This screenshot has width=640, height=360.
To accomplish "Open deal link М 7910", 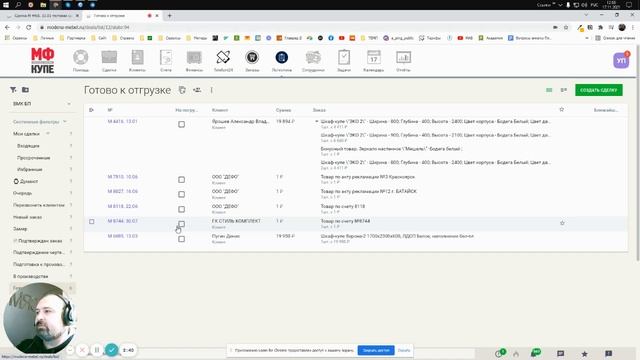I will pyautogui.click(x=122, y=177).
